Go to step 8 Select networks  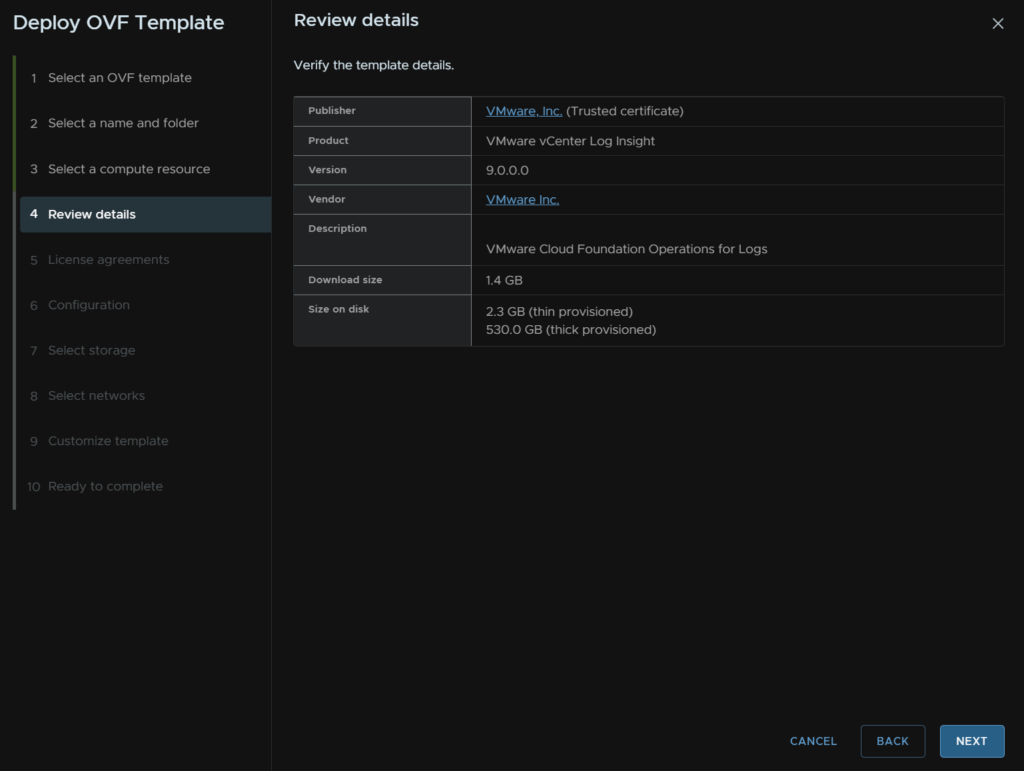(96, 396)
